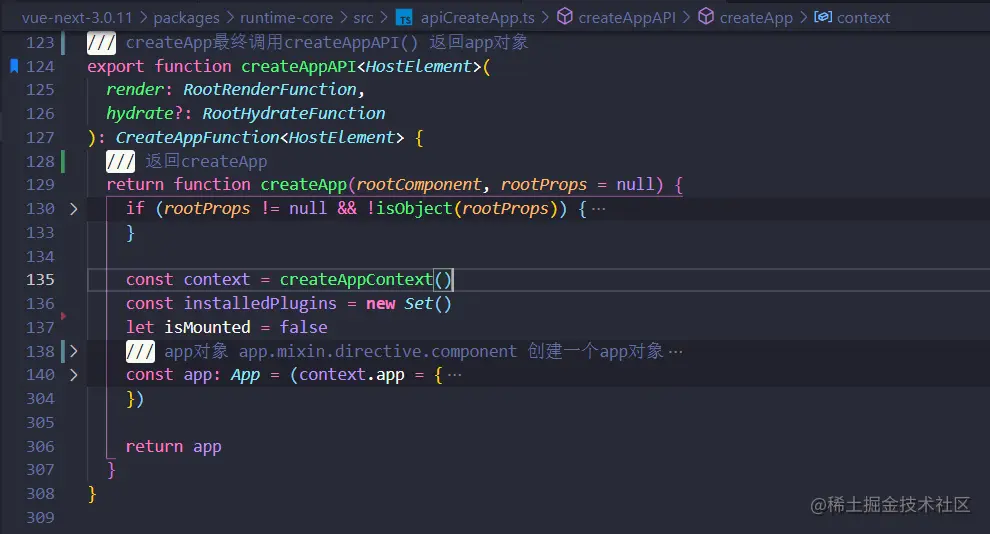Viewport: 990px width, 534px height.
Task: Click isMounted variable name
Action: (x=207, y=327)
